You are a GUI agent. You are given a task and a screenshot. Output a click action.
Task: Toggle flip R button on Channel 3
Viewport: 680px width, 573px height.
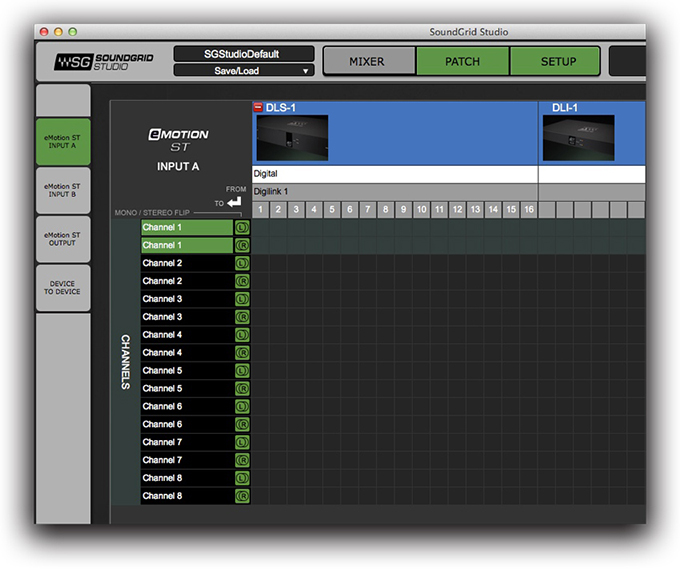pos(242,317)
